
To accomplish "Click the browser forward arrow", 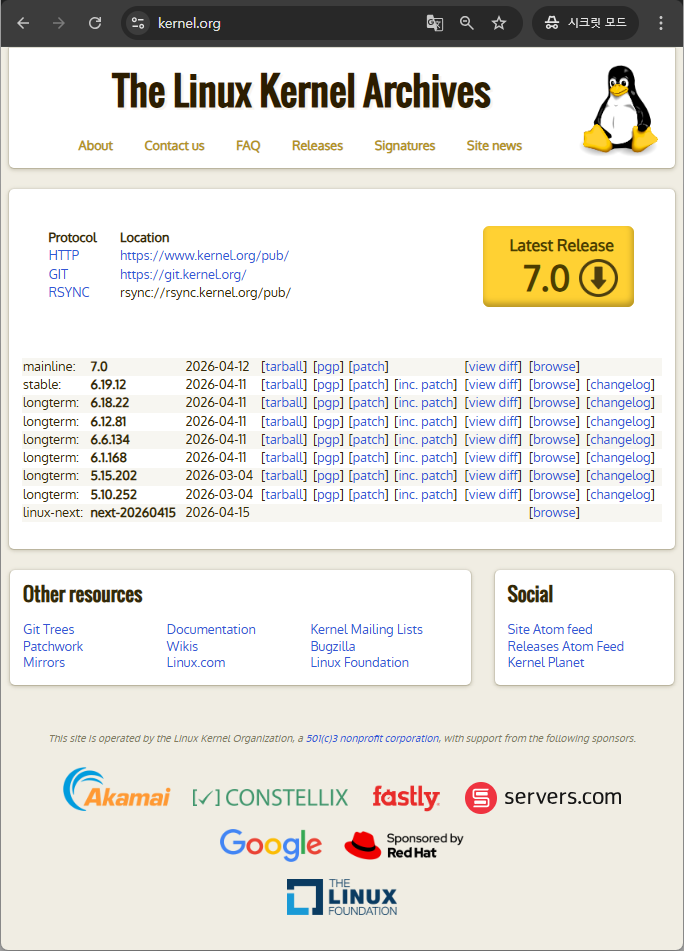I will (59, 23).
